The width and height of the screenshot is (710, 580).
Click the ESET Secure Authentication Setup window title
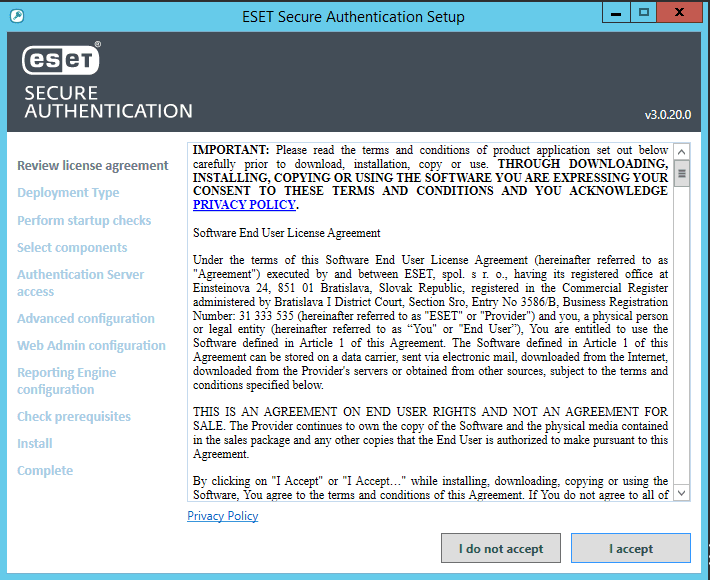353,17
